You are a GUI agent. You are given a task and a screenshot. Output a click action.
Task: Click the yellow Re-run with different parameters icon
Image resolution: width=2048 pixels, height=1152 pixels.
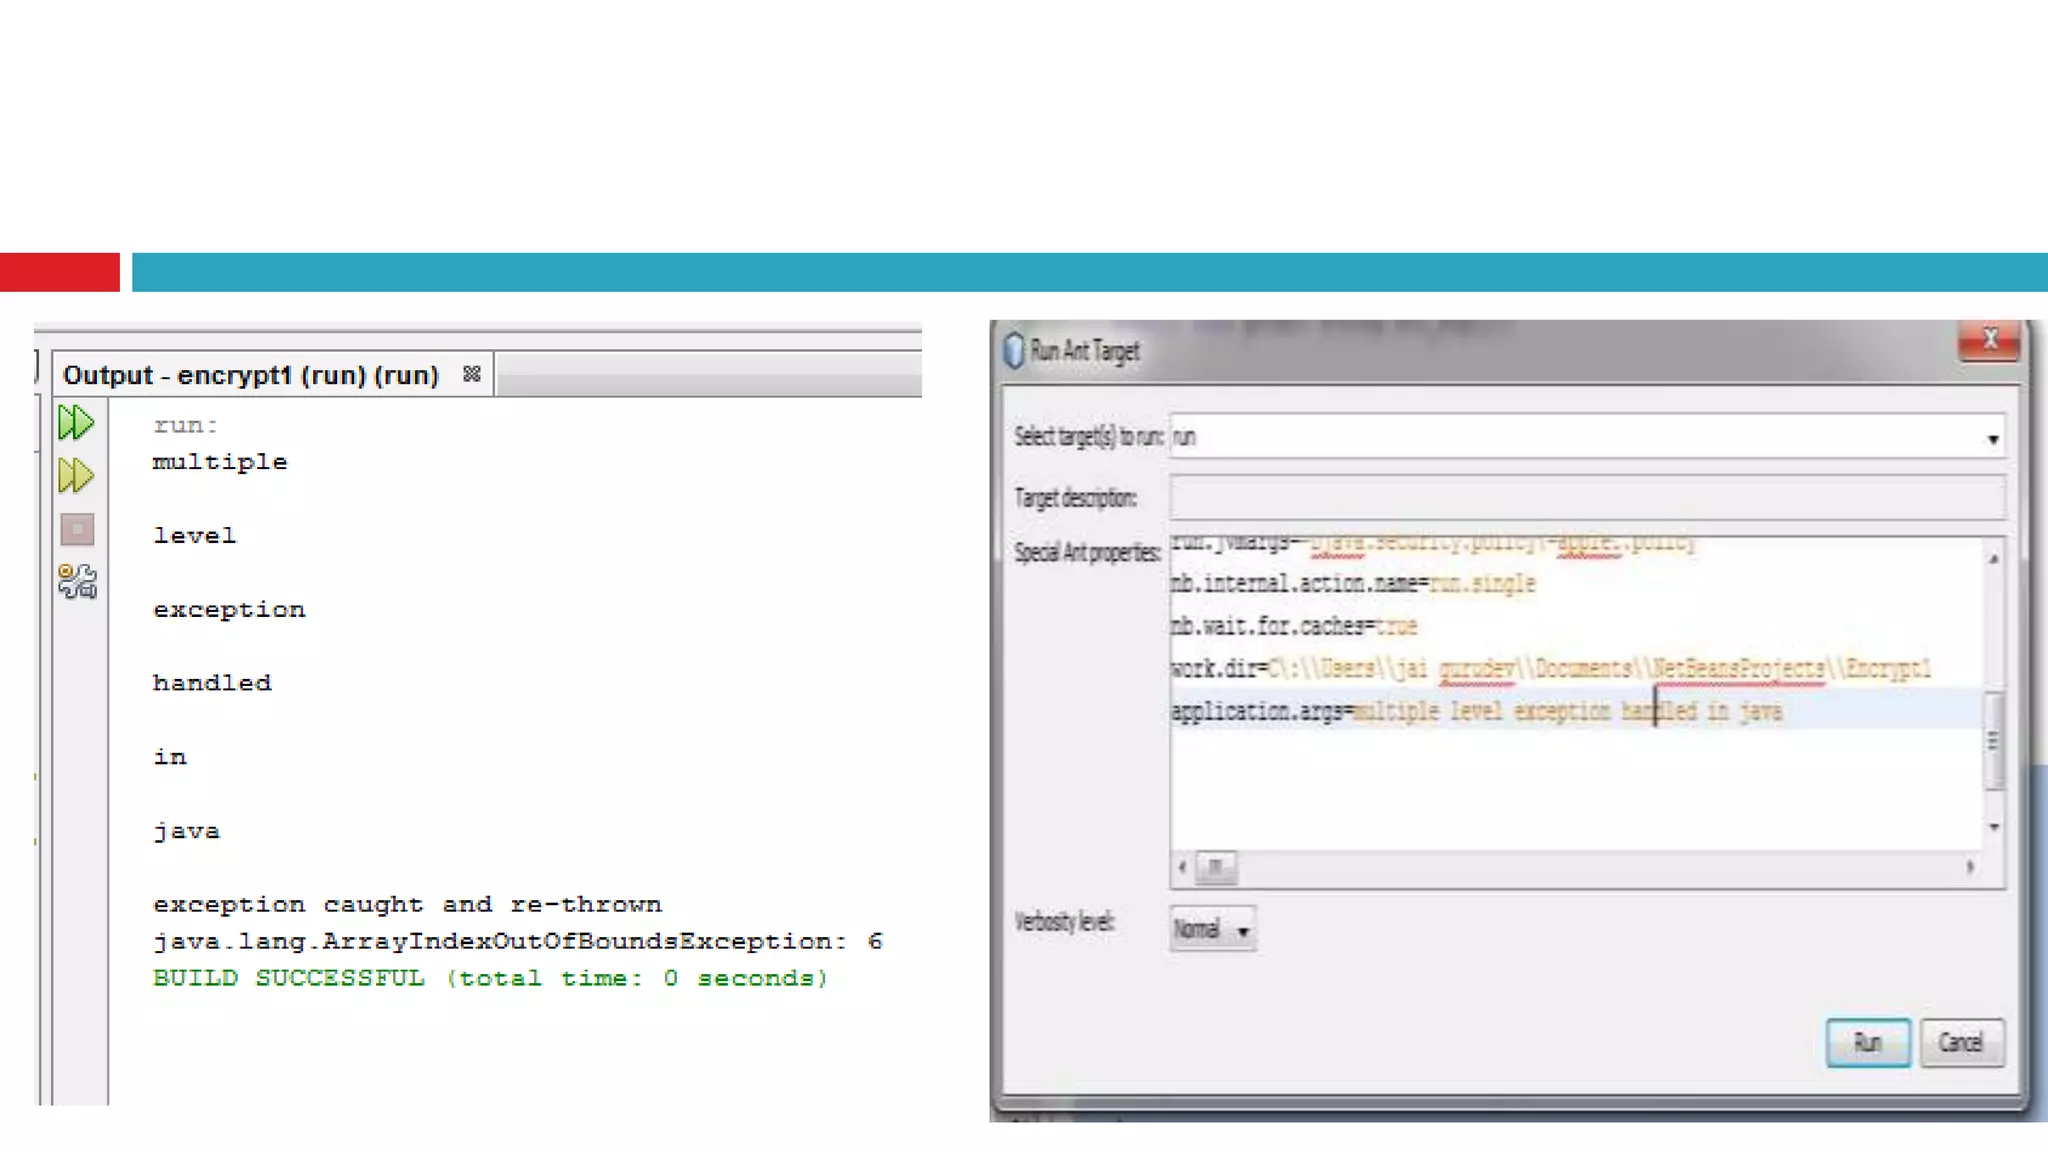pyautogui.click(x=76, y=476)
